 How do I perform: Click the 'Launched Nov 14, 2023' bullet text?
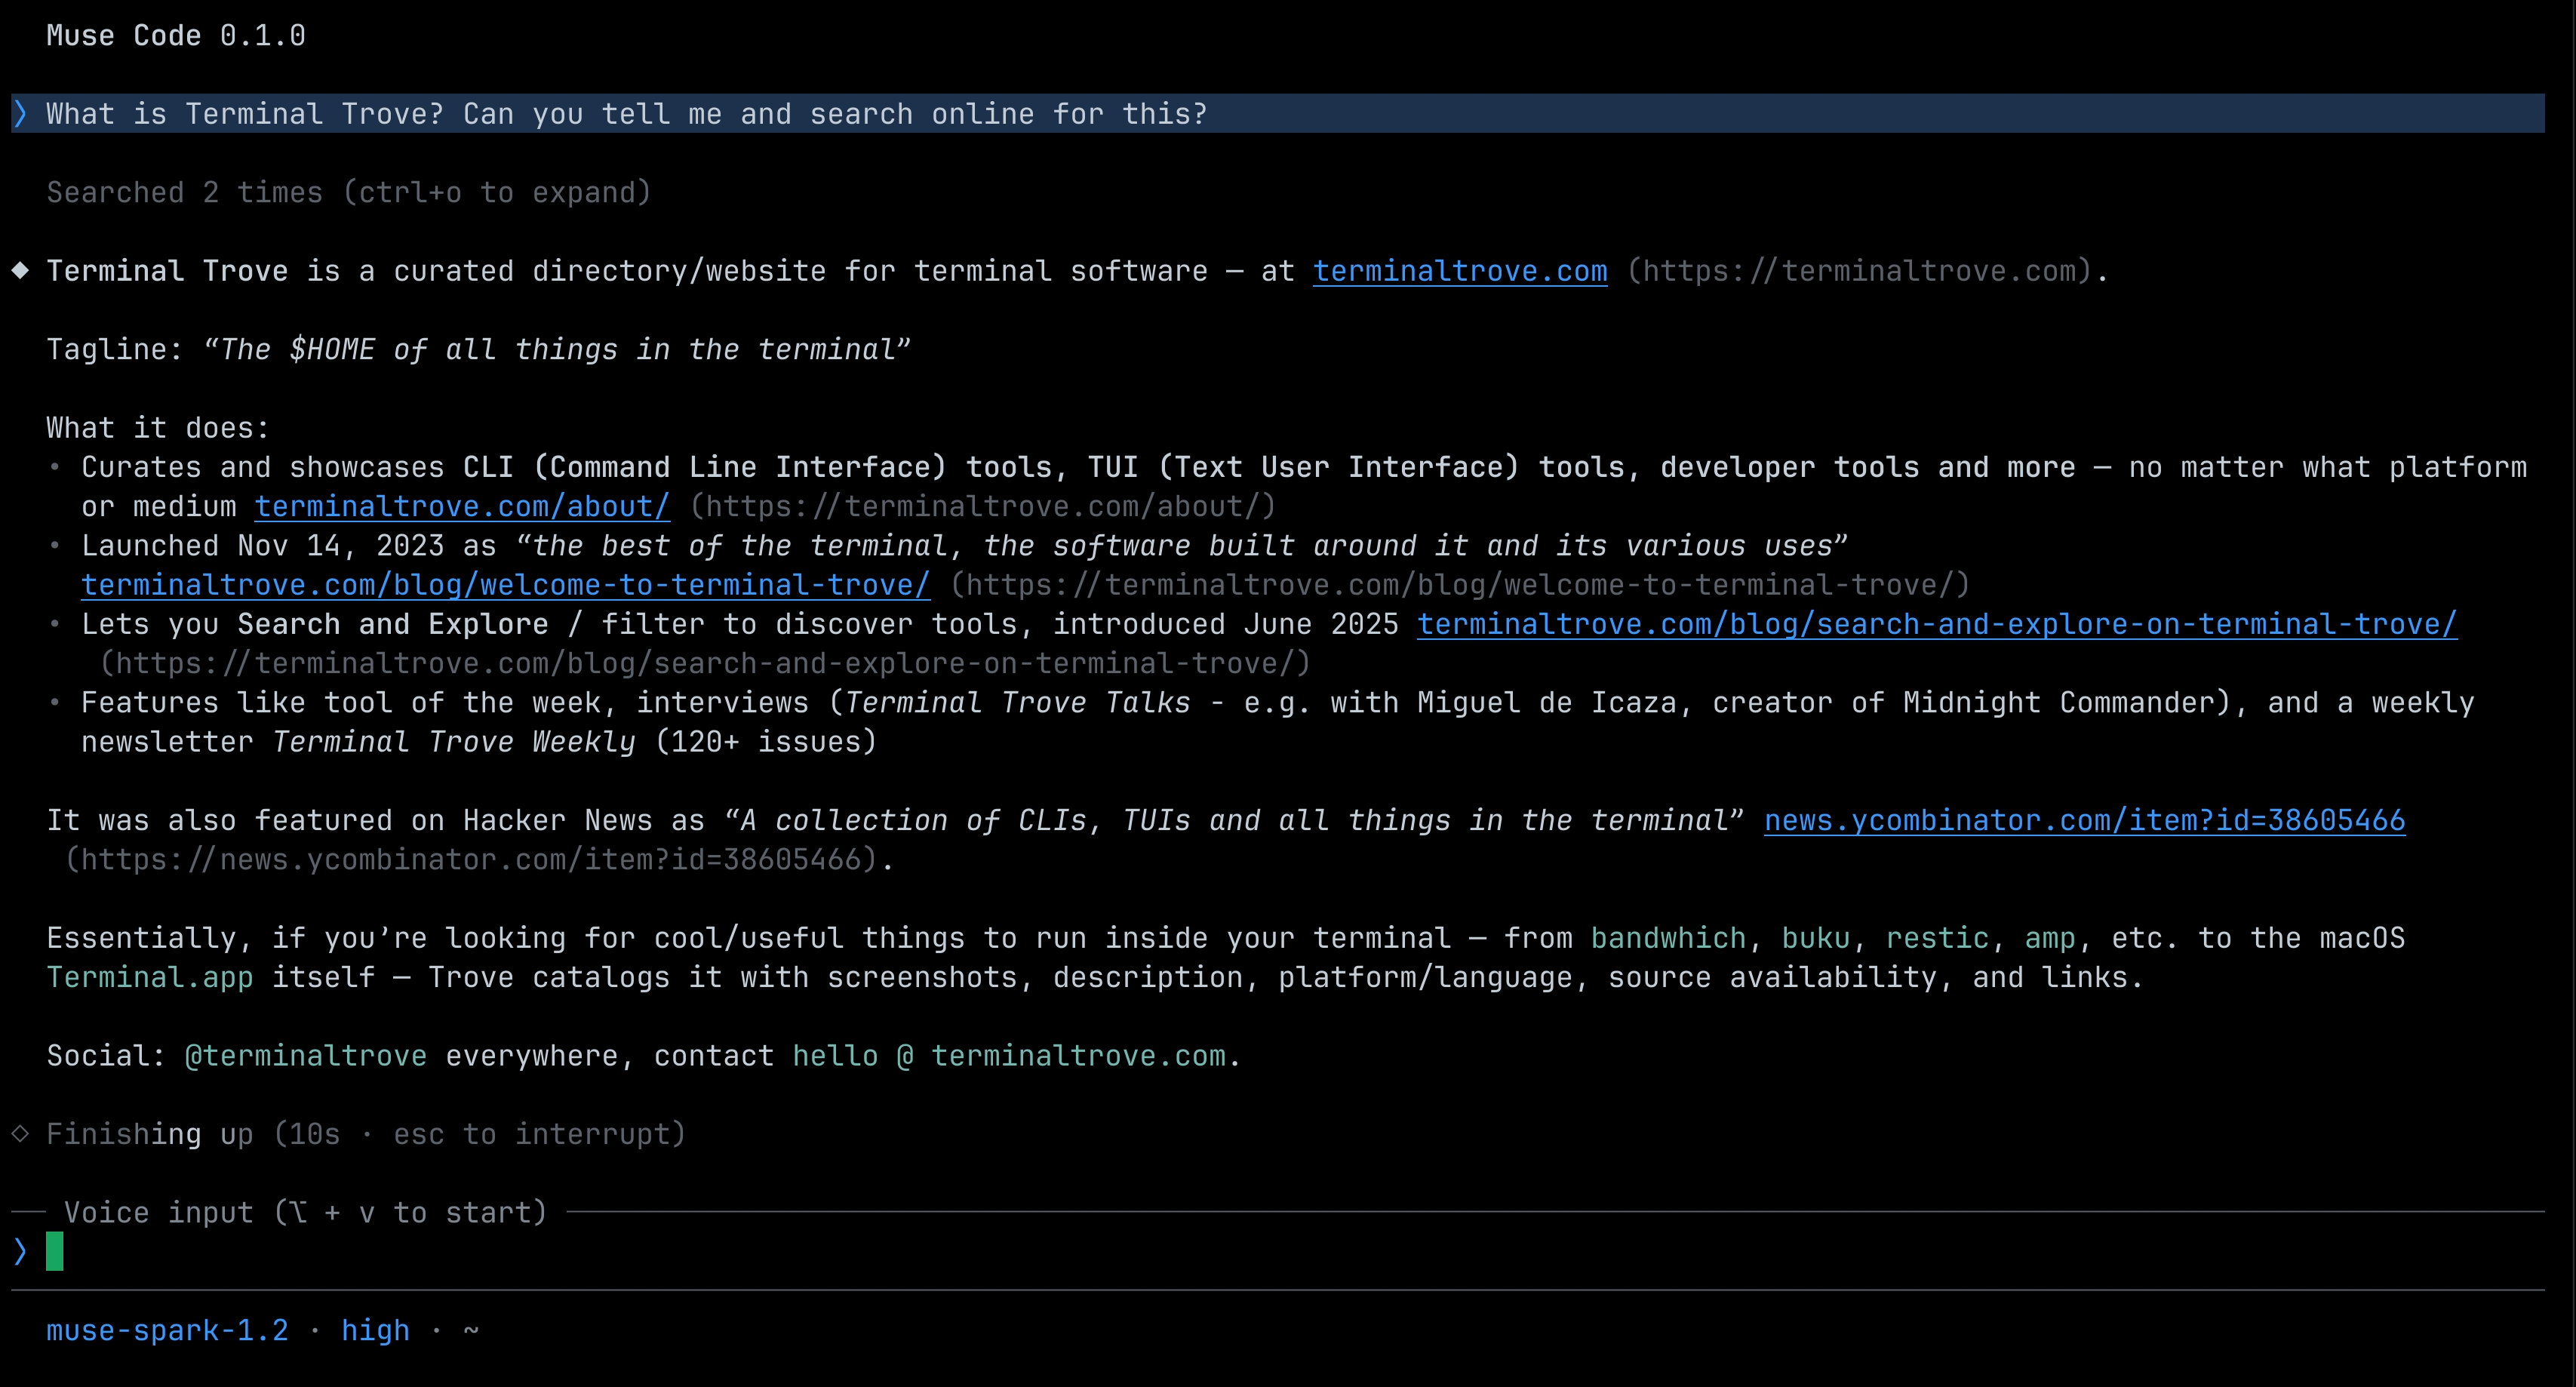point(263,546)
